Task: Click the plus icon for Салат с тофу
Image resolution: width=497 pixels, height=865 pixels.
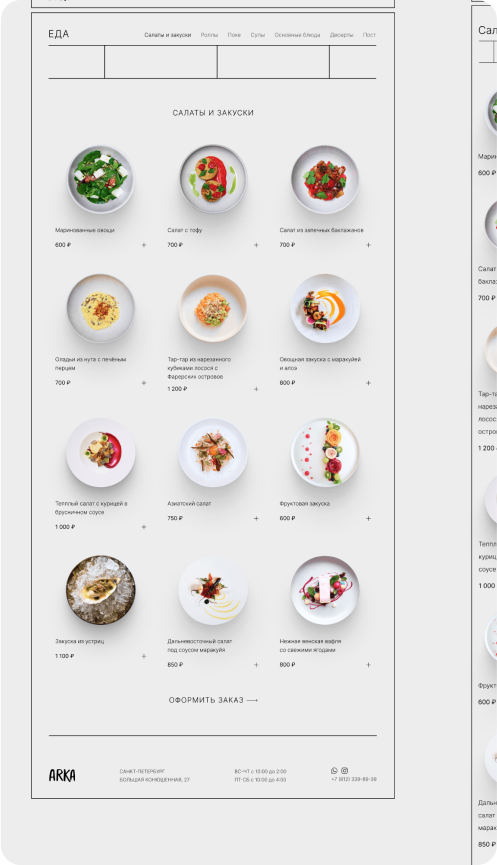Action: pyautogui.click(x=256, y=245)
